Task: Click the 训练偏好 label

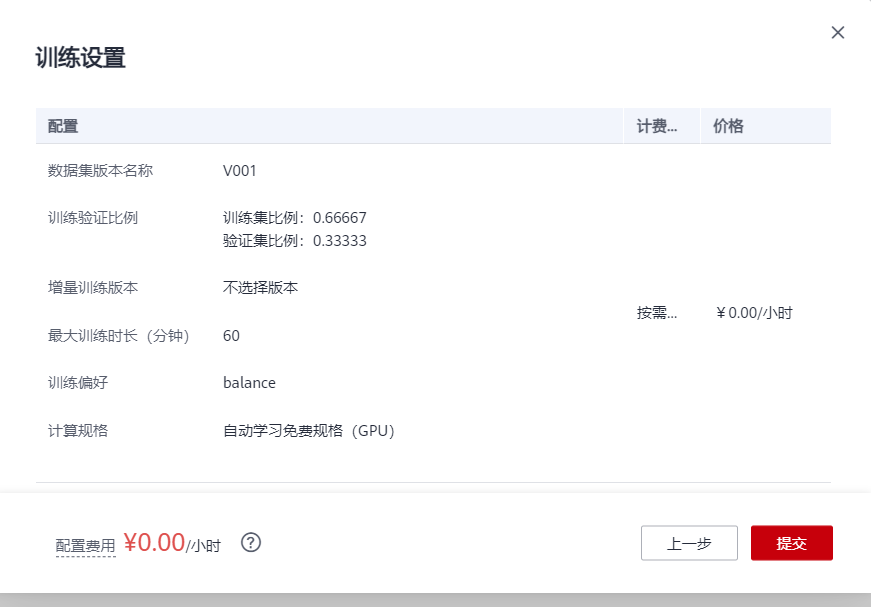Action: tap(78, 383)
